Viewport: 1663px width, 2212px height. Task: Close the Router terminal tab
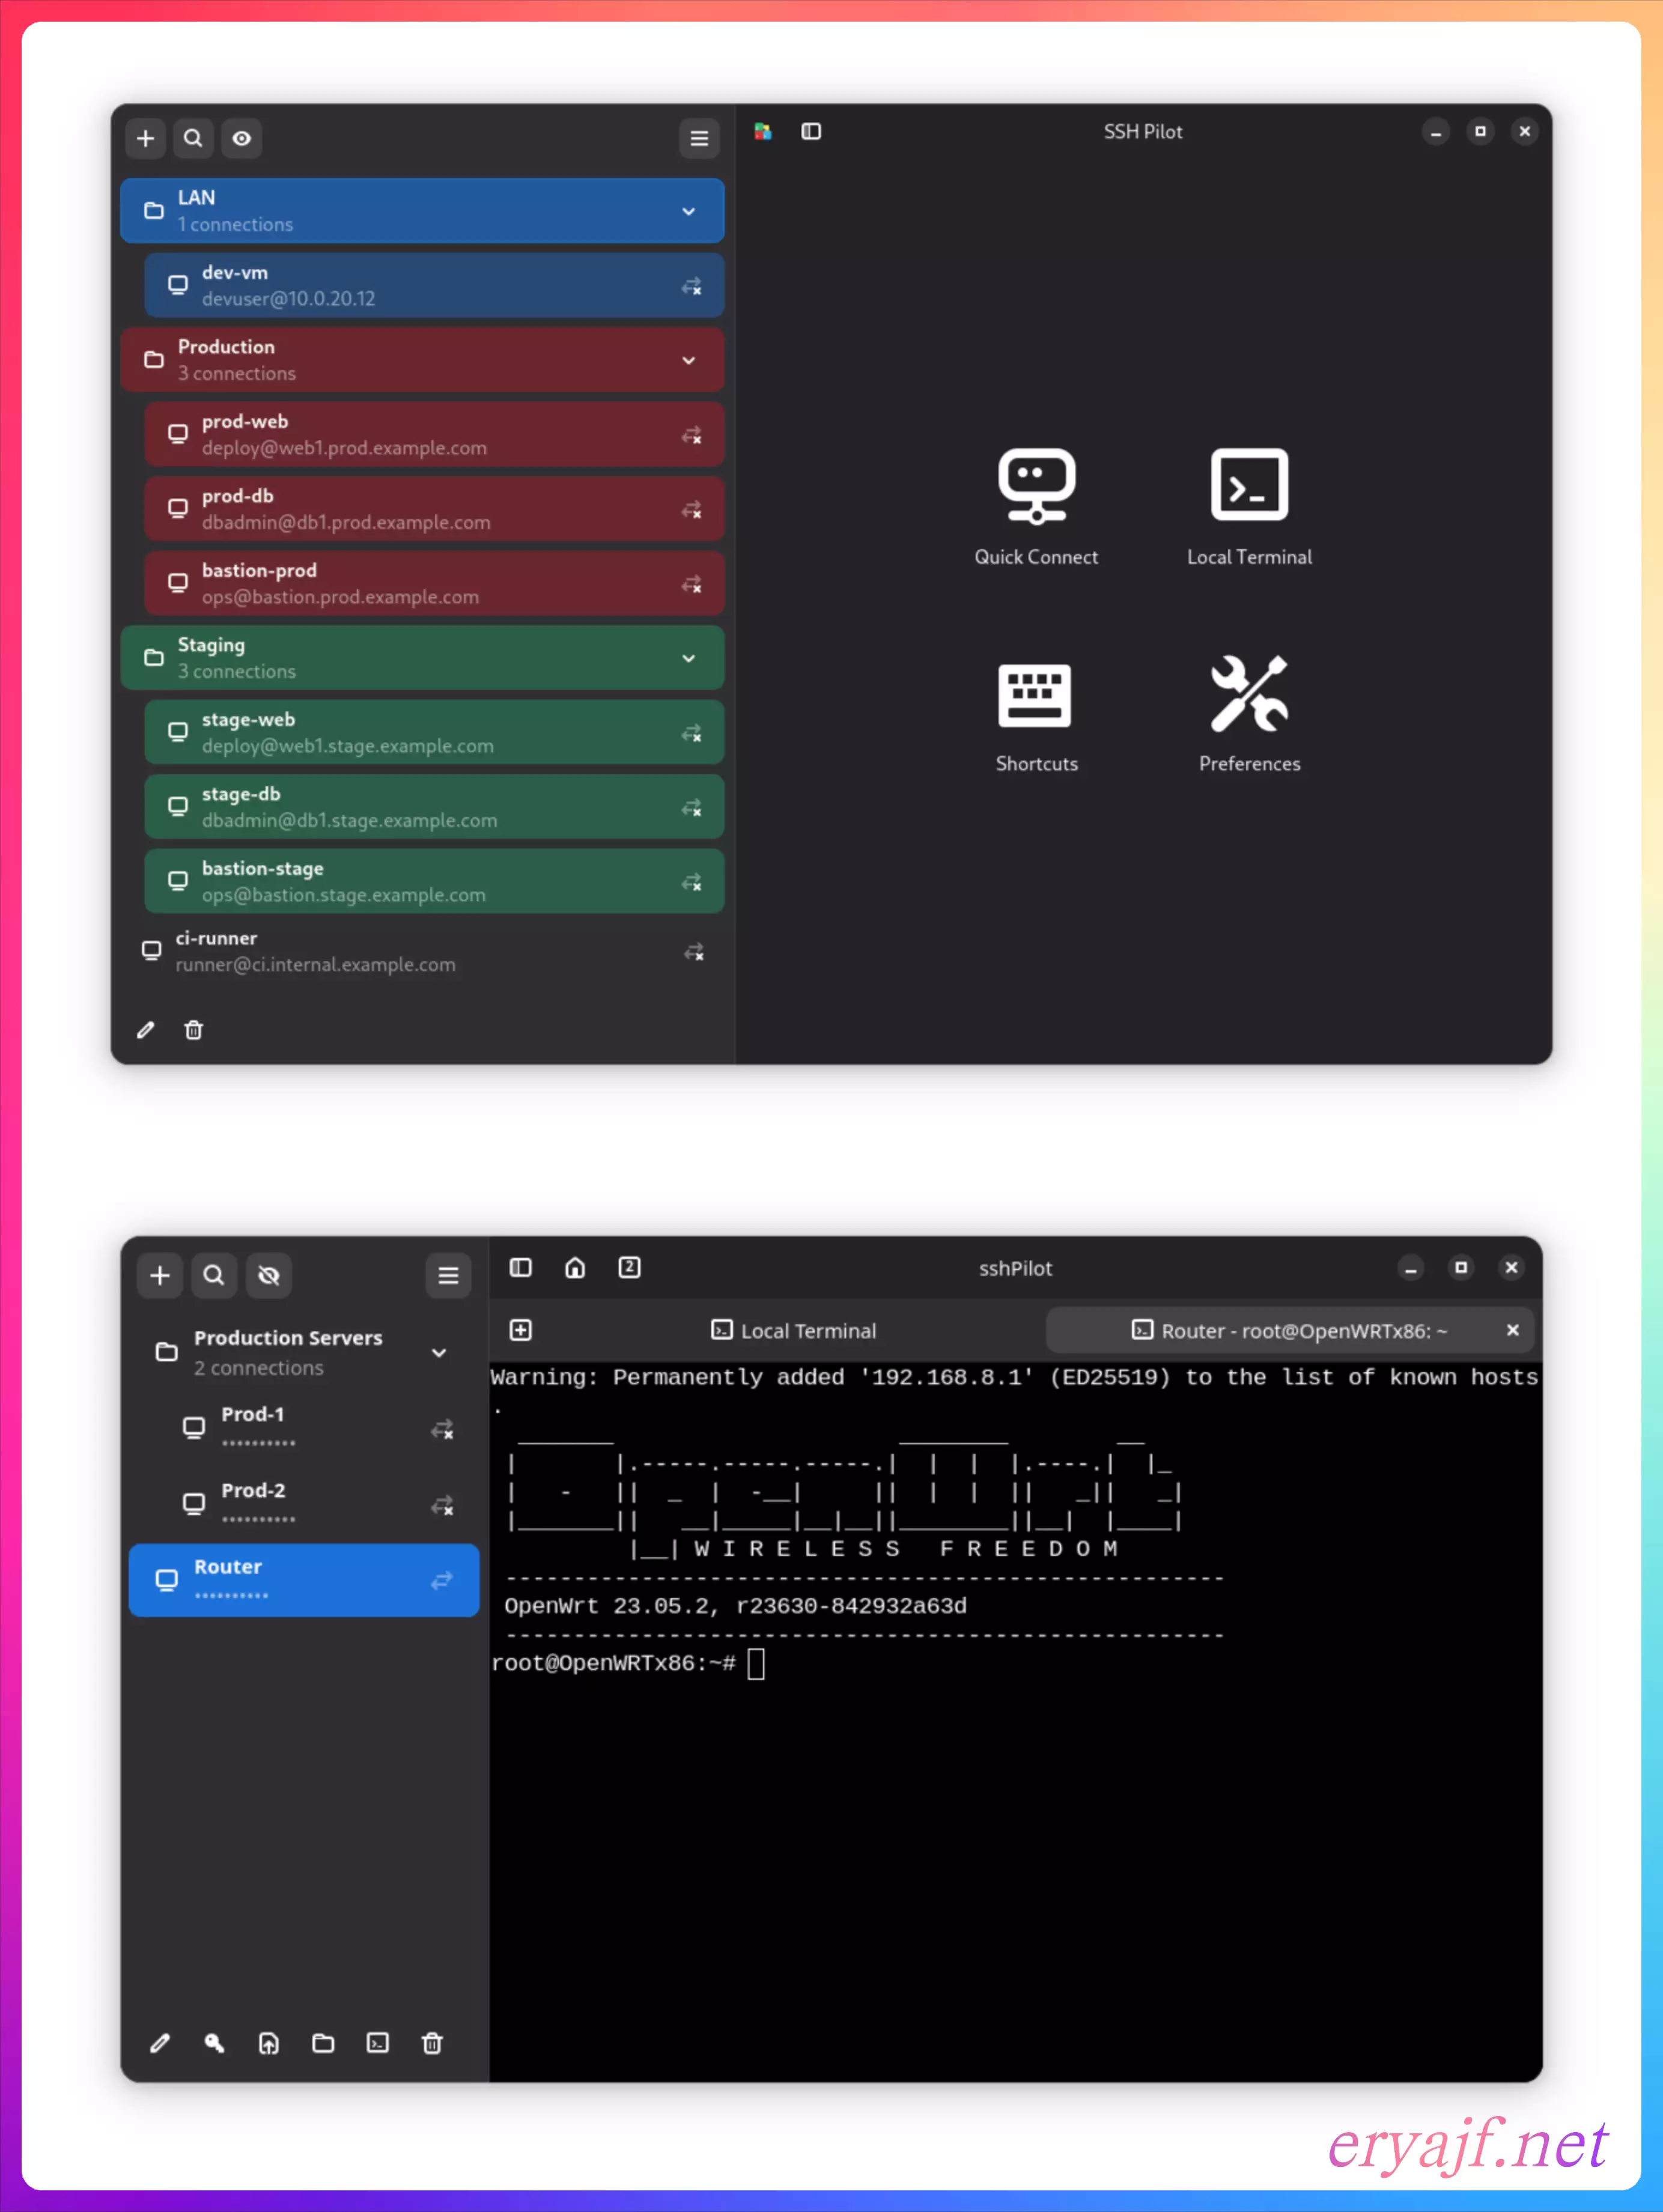(x=1512, y=1330)
